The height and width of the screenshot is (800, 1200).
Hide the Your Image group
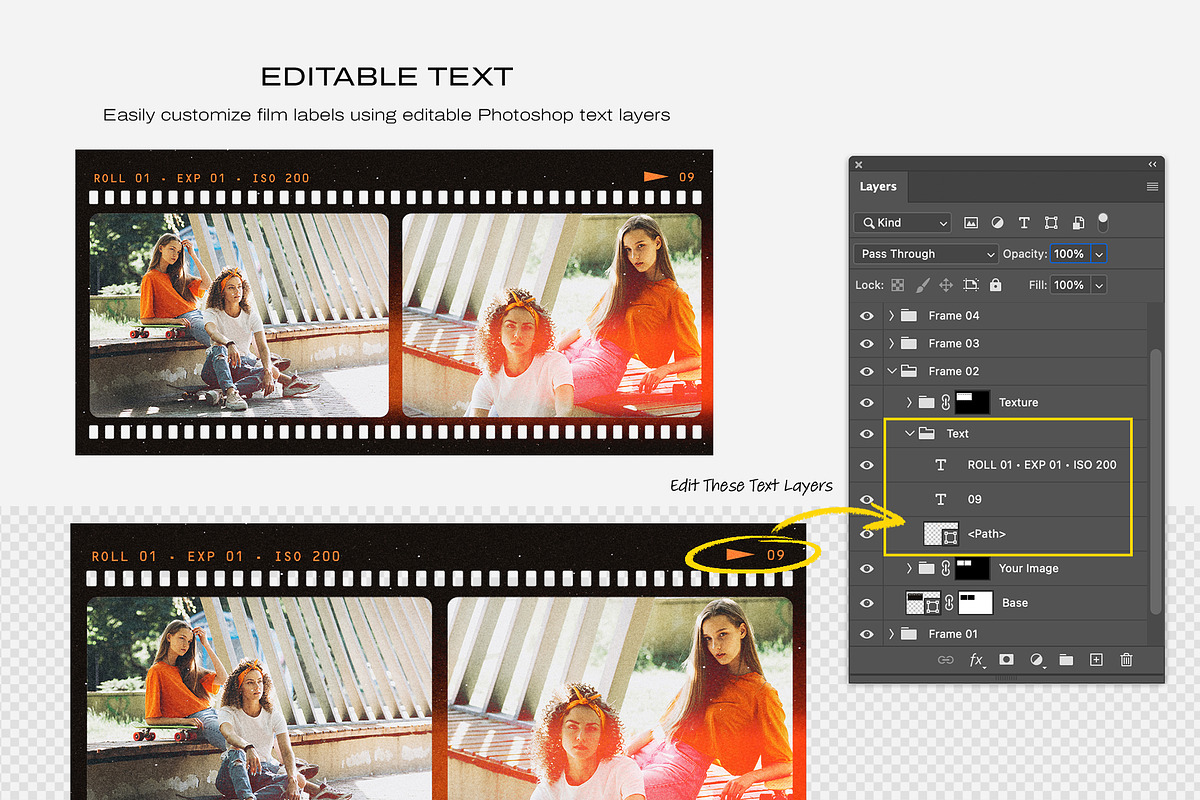click(867, 568)
